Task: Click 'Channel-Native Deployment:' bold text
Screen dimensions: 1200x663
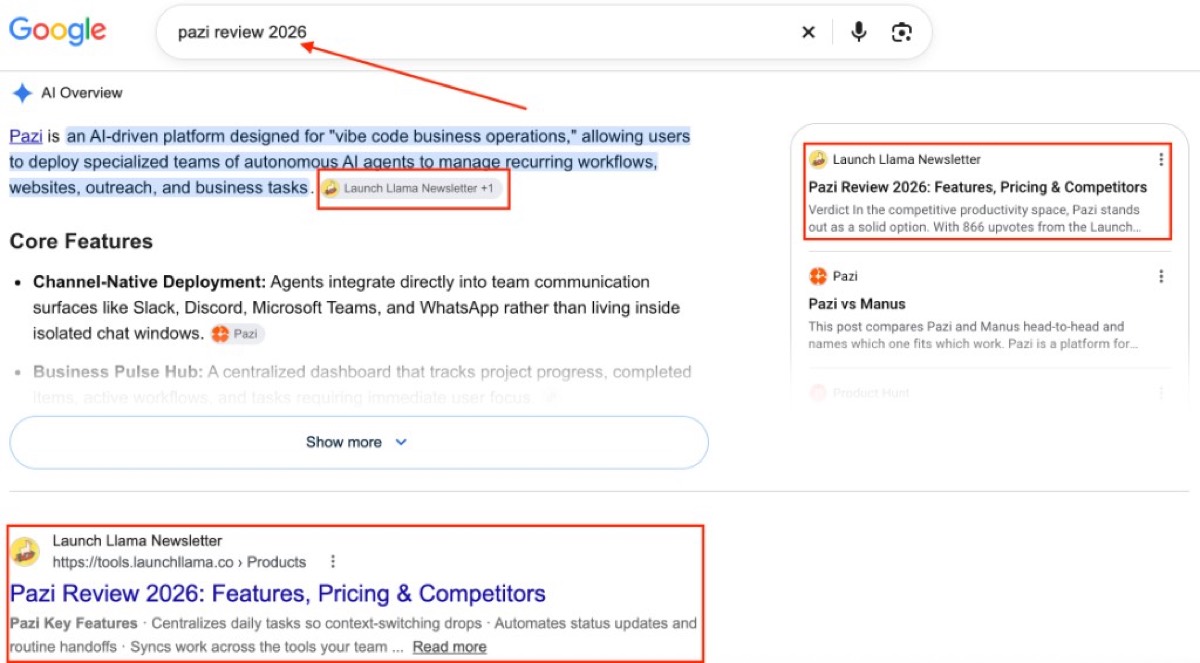Action: [x=149, y=282]
